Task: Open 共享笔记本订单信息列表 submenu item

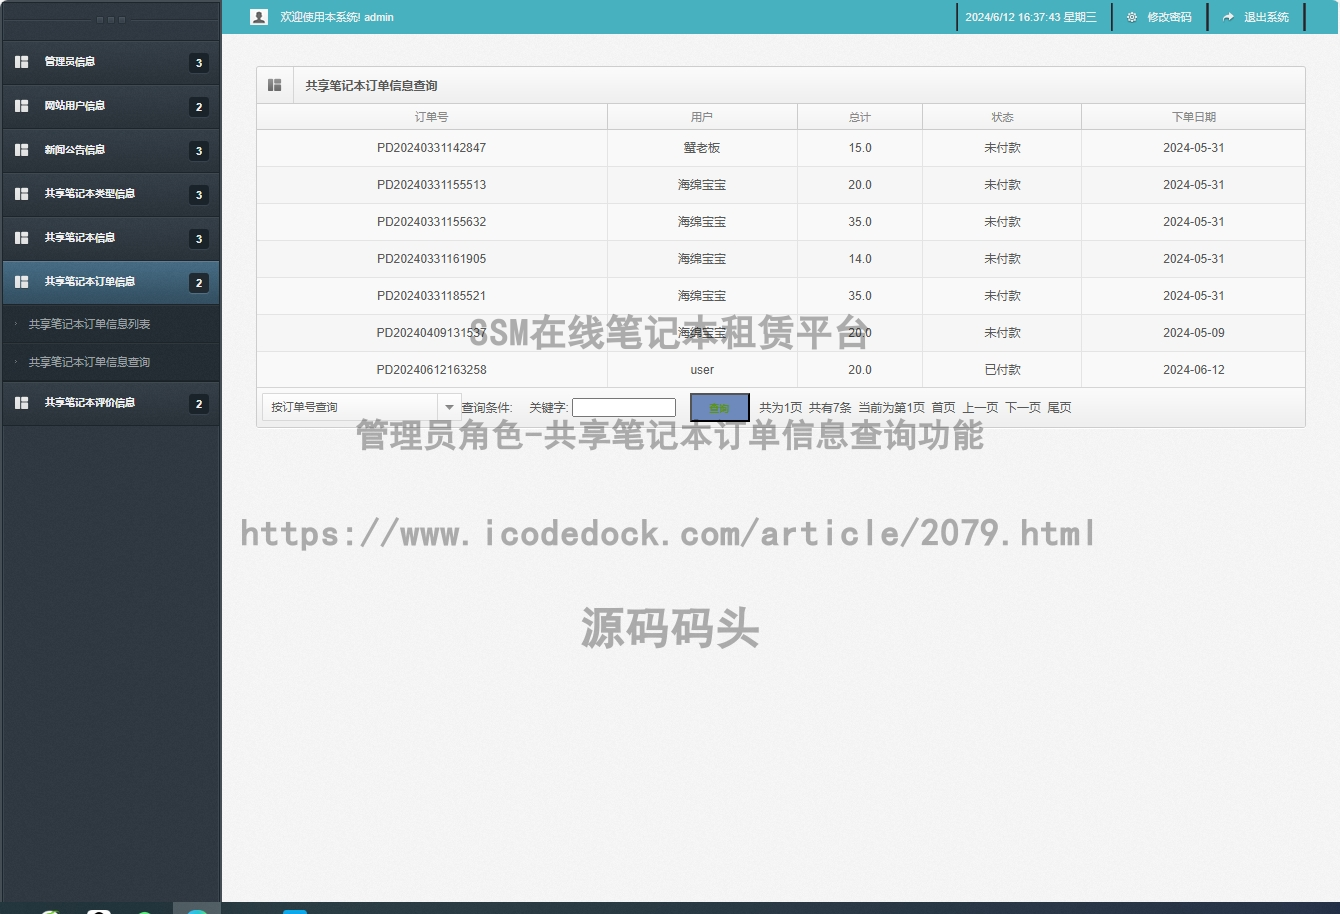Action: (x=89, y=324)
